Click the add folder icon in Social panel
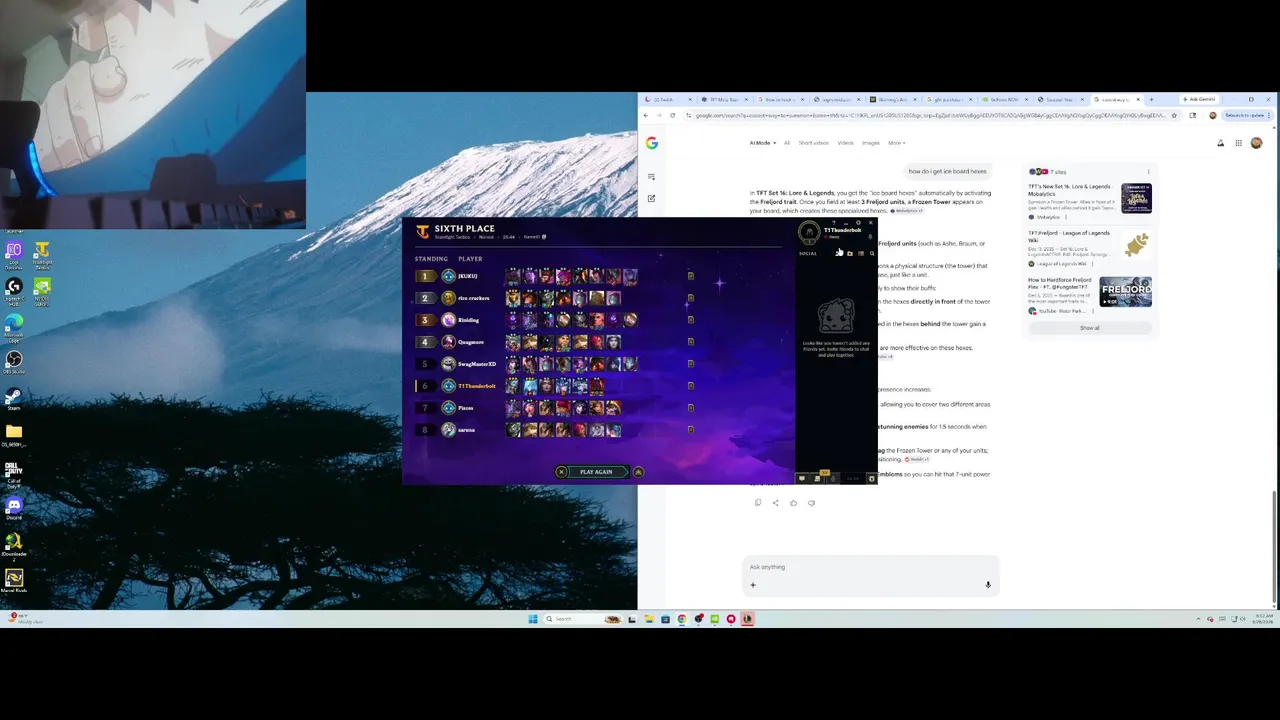This screenshot has width=1280, height=720. (850, 253)
